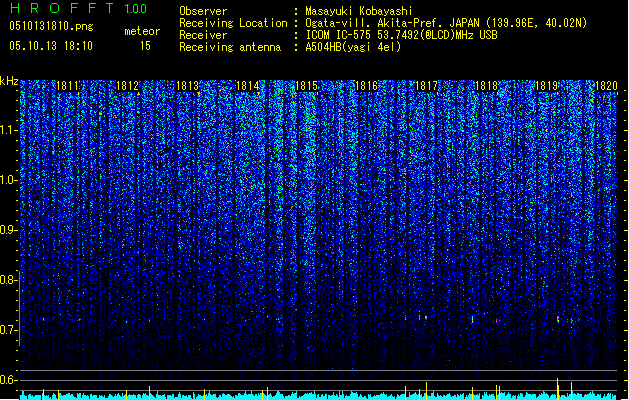Click the 1819 time marker
Screen dimensions: 629x400
[x=547, y=86]
